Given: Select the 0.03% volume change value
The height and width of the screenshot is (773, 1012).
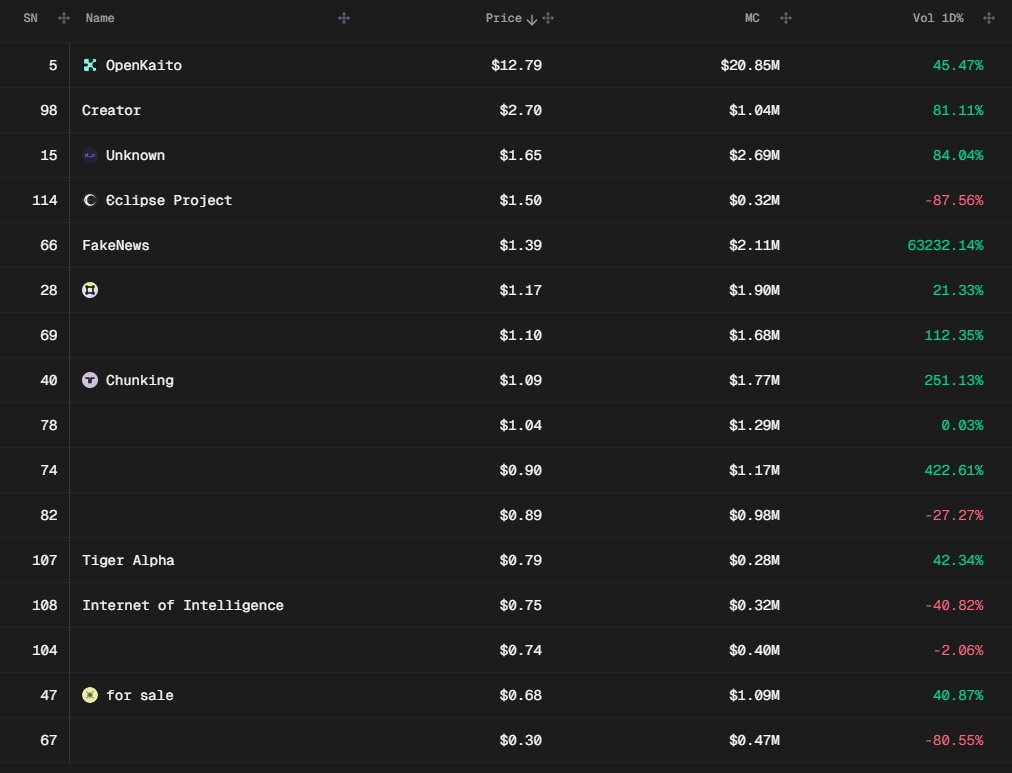Looking at the screenshot, I should [962, 425].
